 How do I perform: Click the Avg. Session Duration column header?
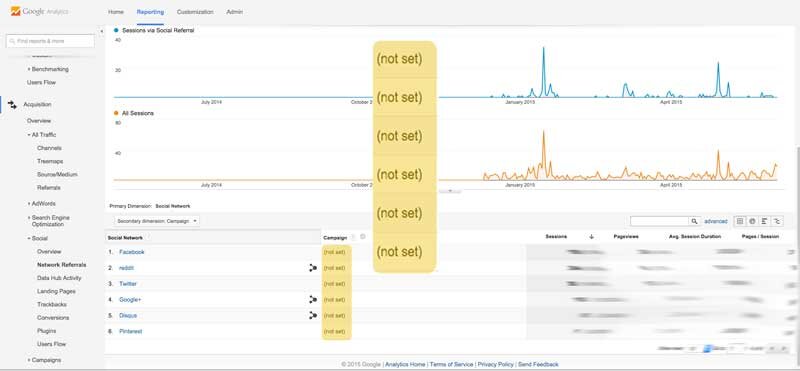coord(694,237)
